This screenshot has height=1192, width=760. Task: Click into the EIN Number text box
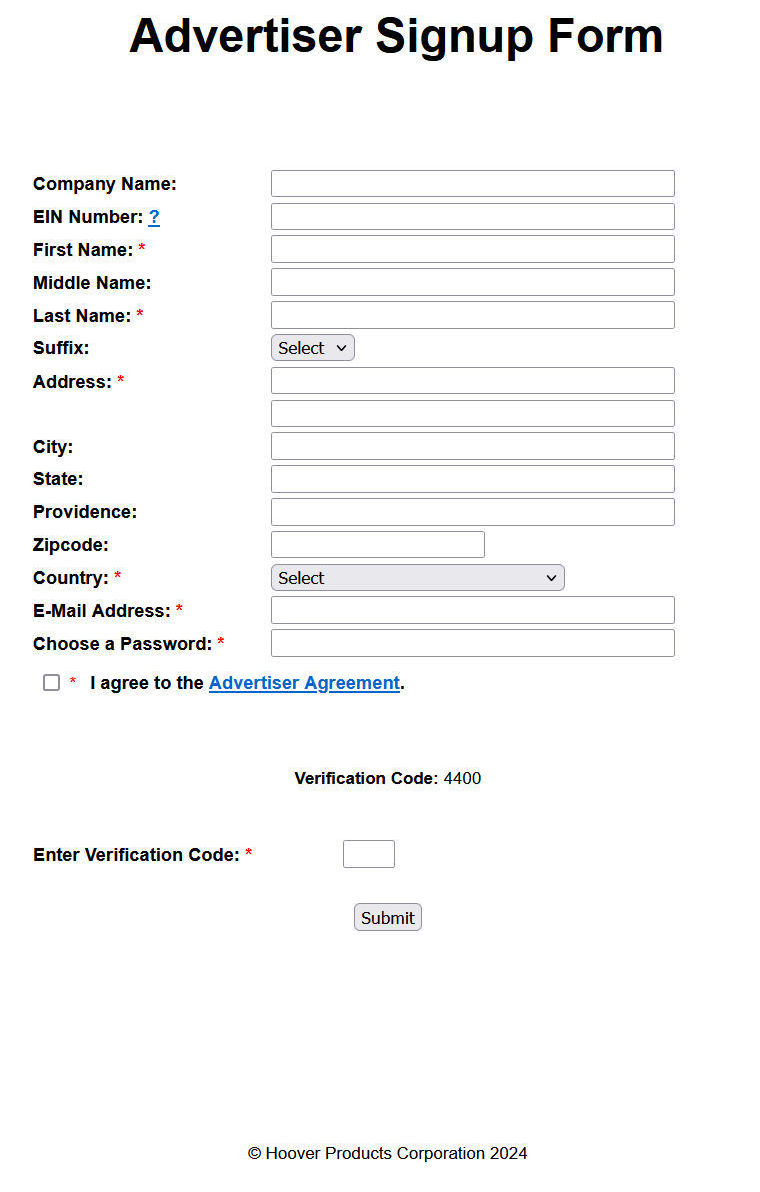click(x=473, y=217)
